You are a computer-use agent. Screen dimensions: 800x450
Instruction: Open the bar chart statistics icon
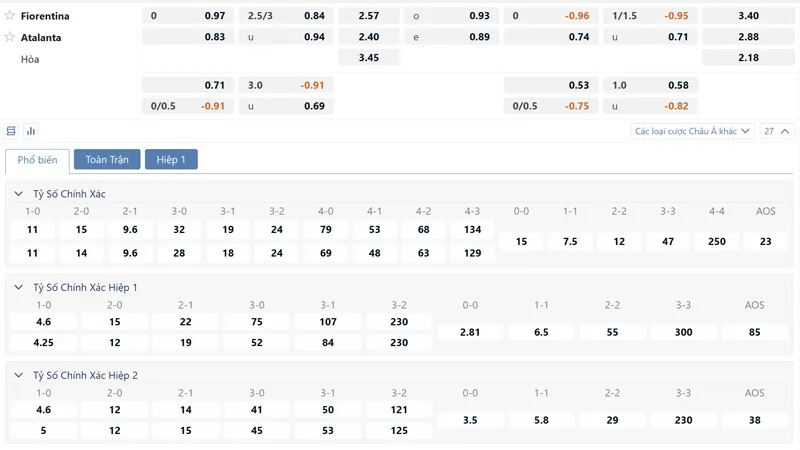pyautogui.click(x=31, y=131)
